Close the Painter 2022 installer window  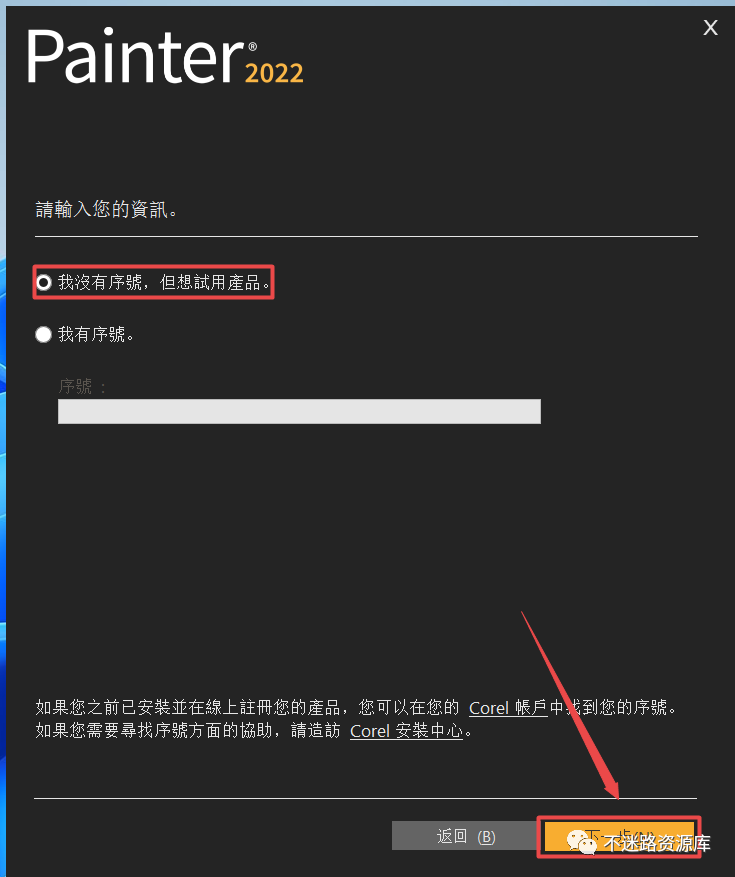point(710,27)
